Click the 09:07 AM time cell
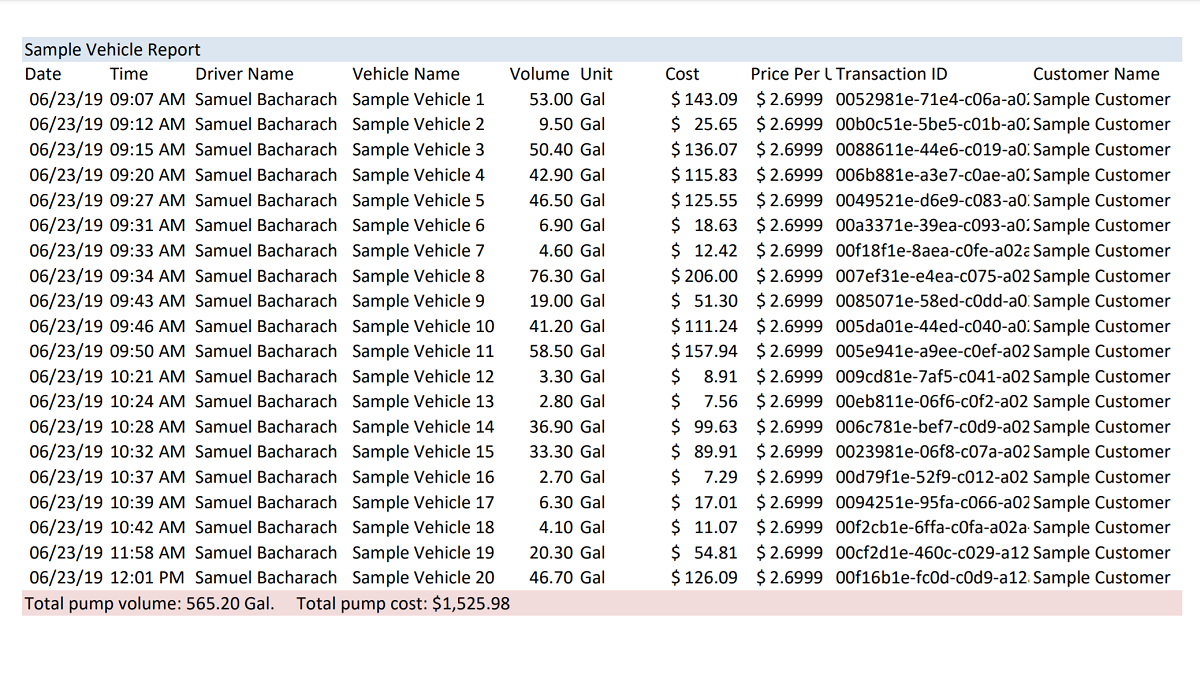This screenshot has height=675, width=1200. (147, 100)
